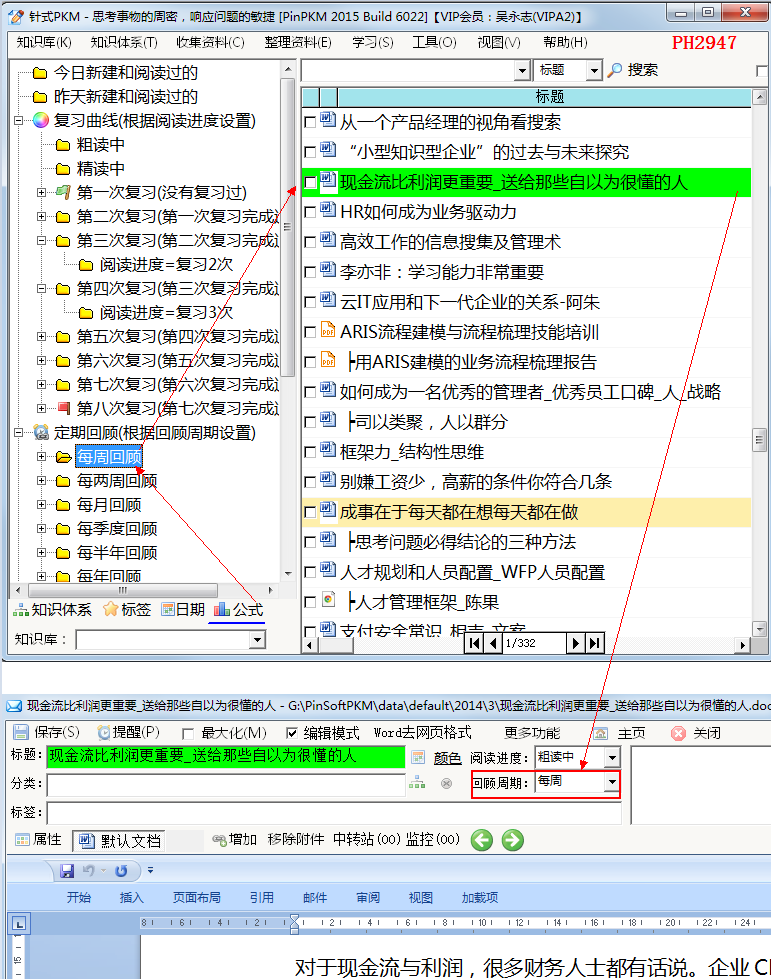The image size is (771, 979).
Task: Click the gray clear category icon
Action: coord(446,783)
